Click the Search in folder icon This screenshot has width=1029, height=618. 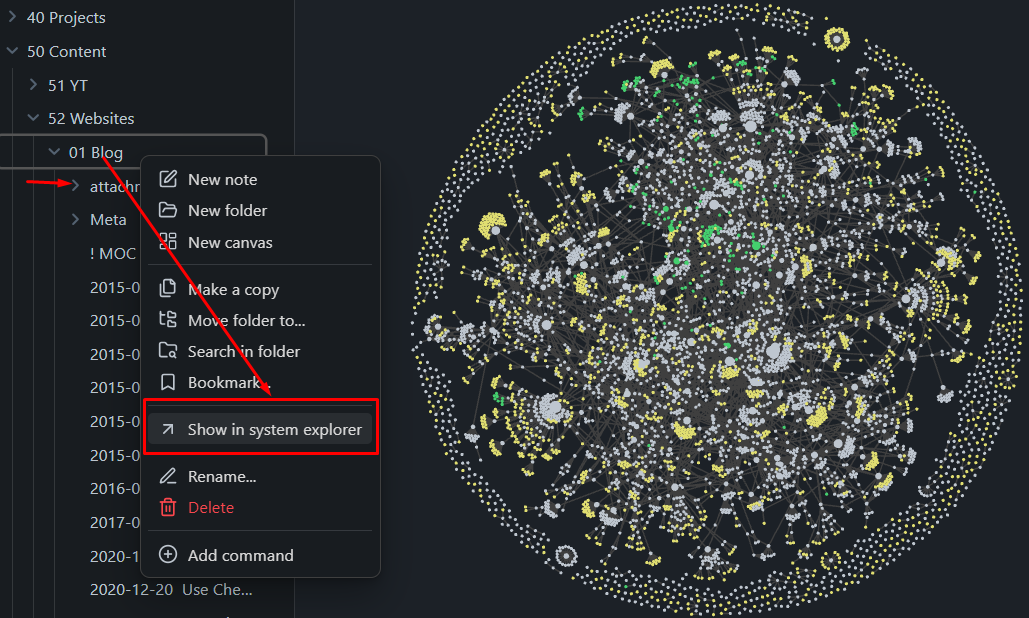point(168,350)
